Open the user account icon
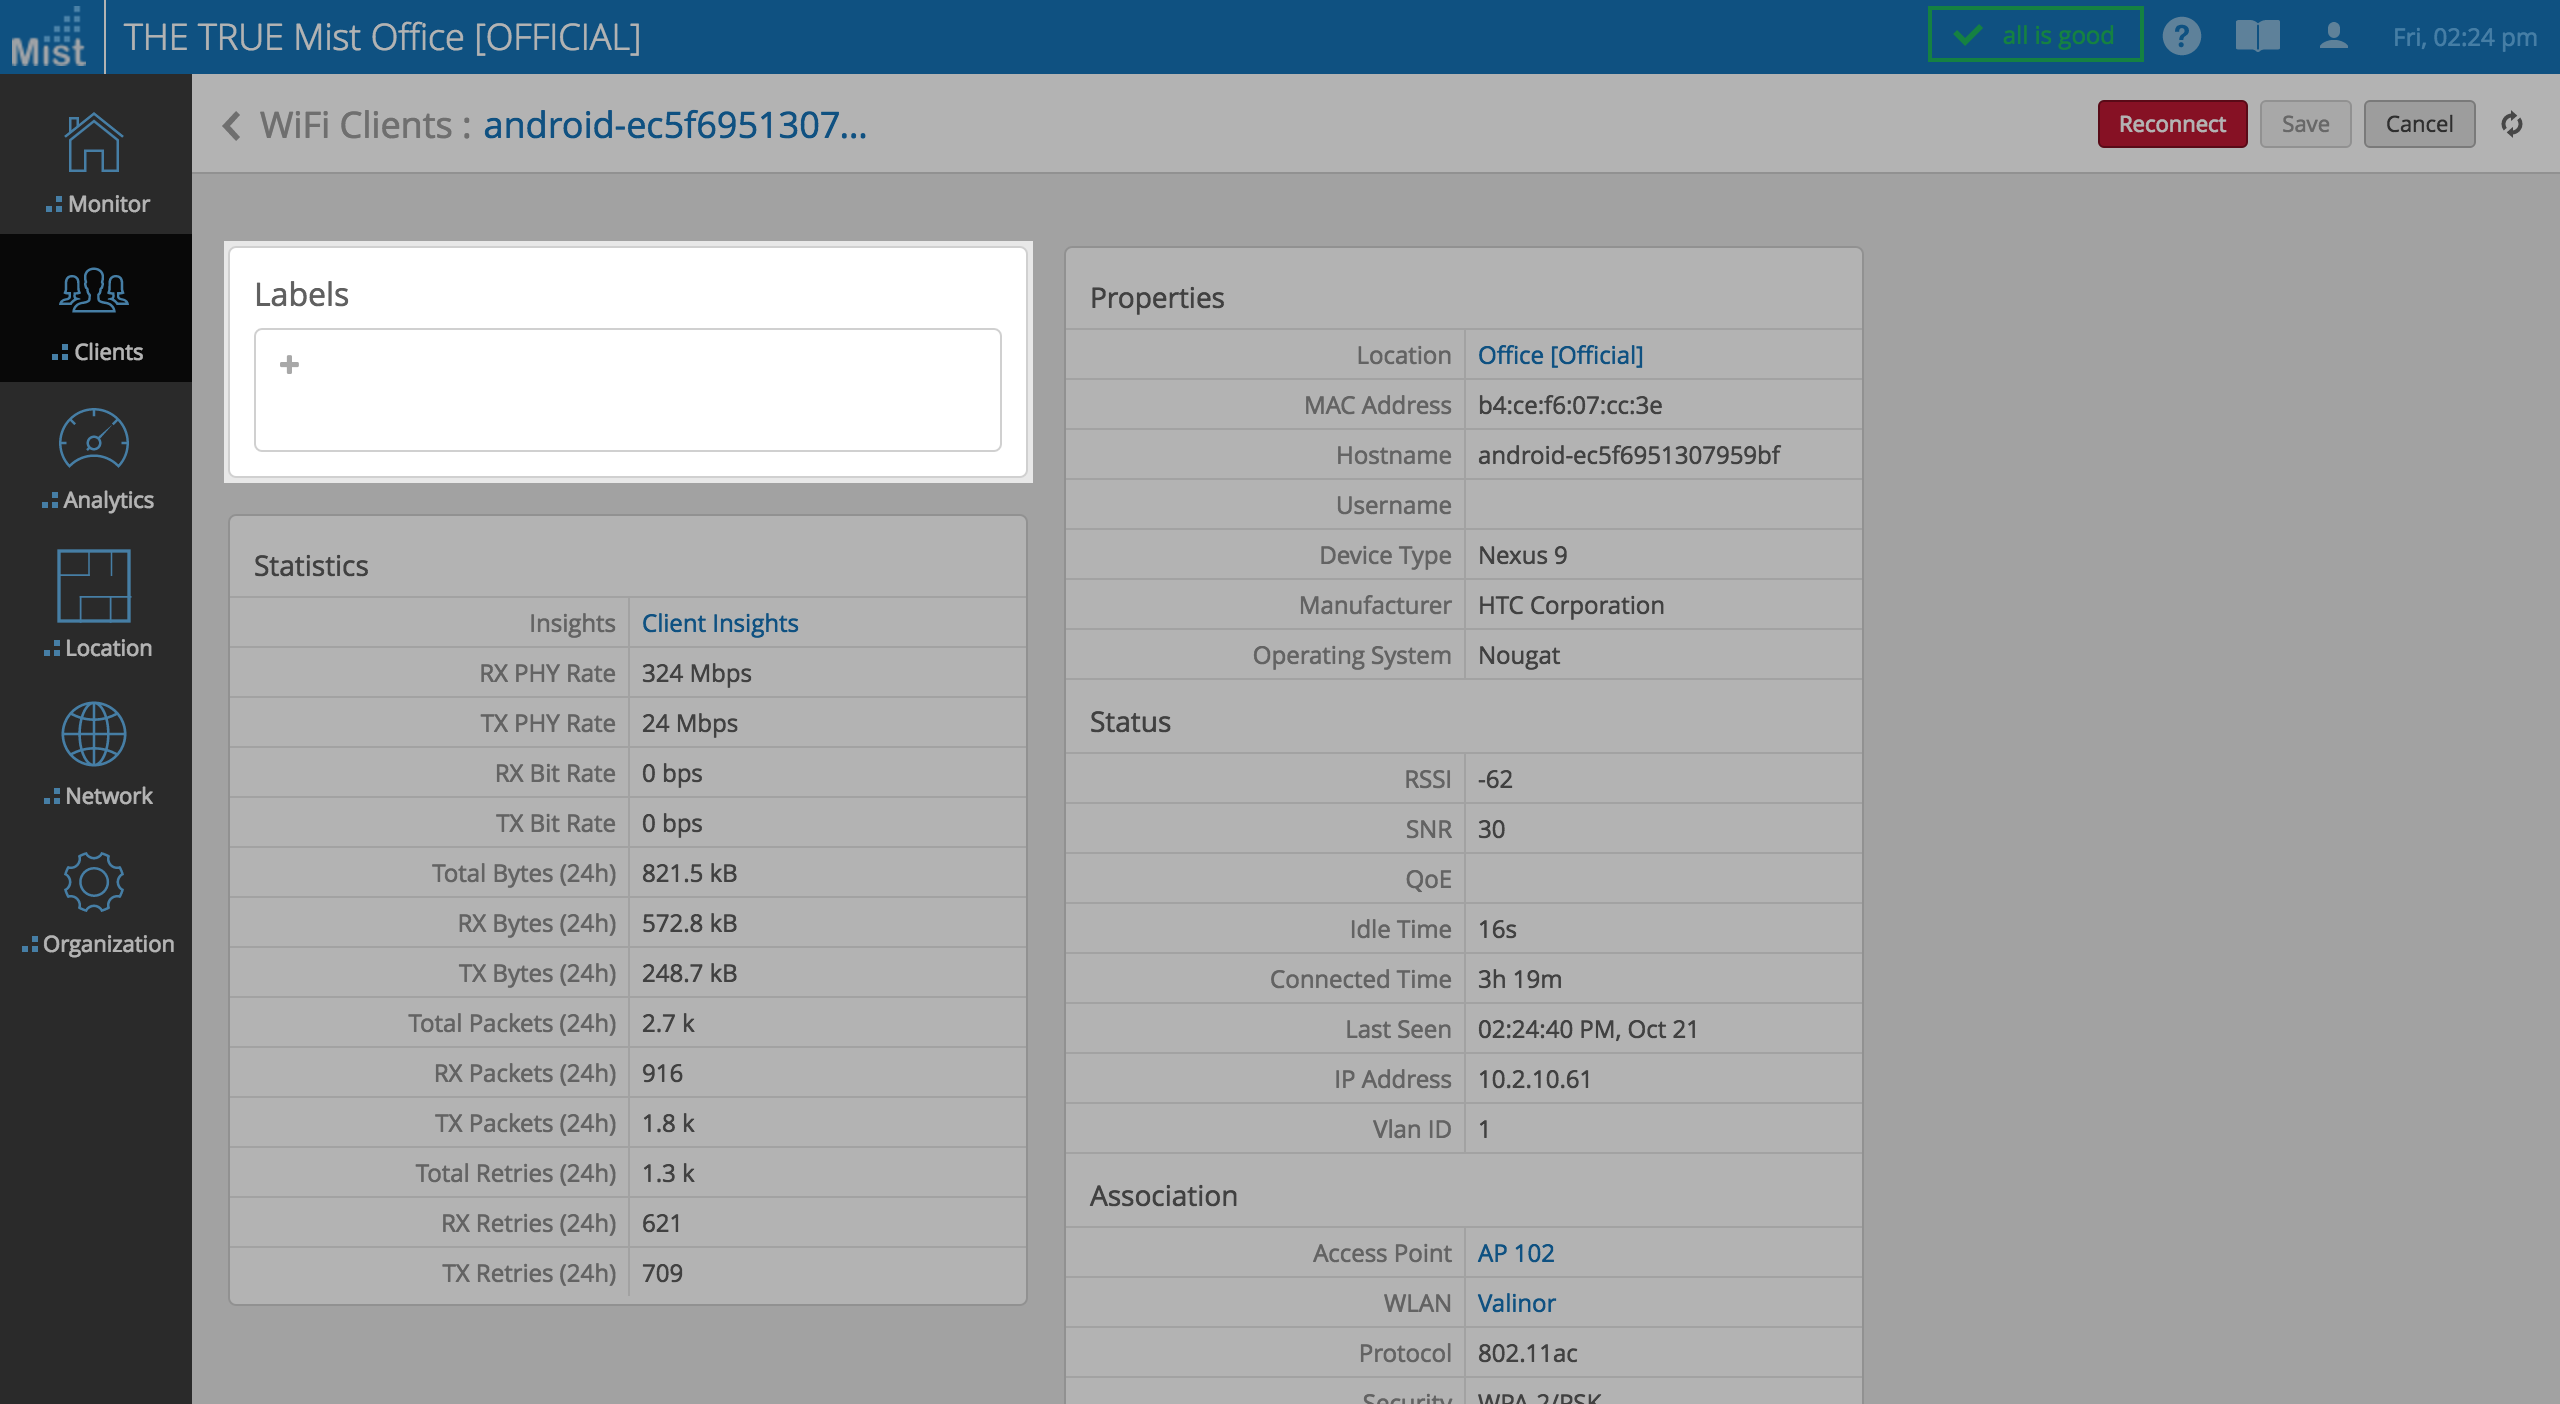Screen dimensions: 2560x1404 click(x=2333, y=37)
